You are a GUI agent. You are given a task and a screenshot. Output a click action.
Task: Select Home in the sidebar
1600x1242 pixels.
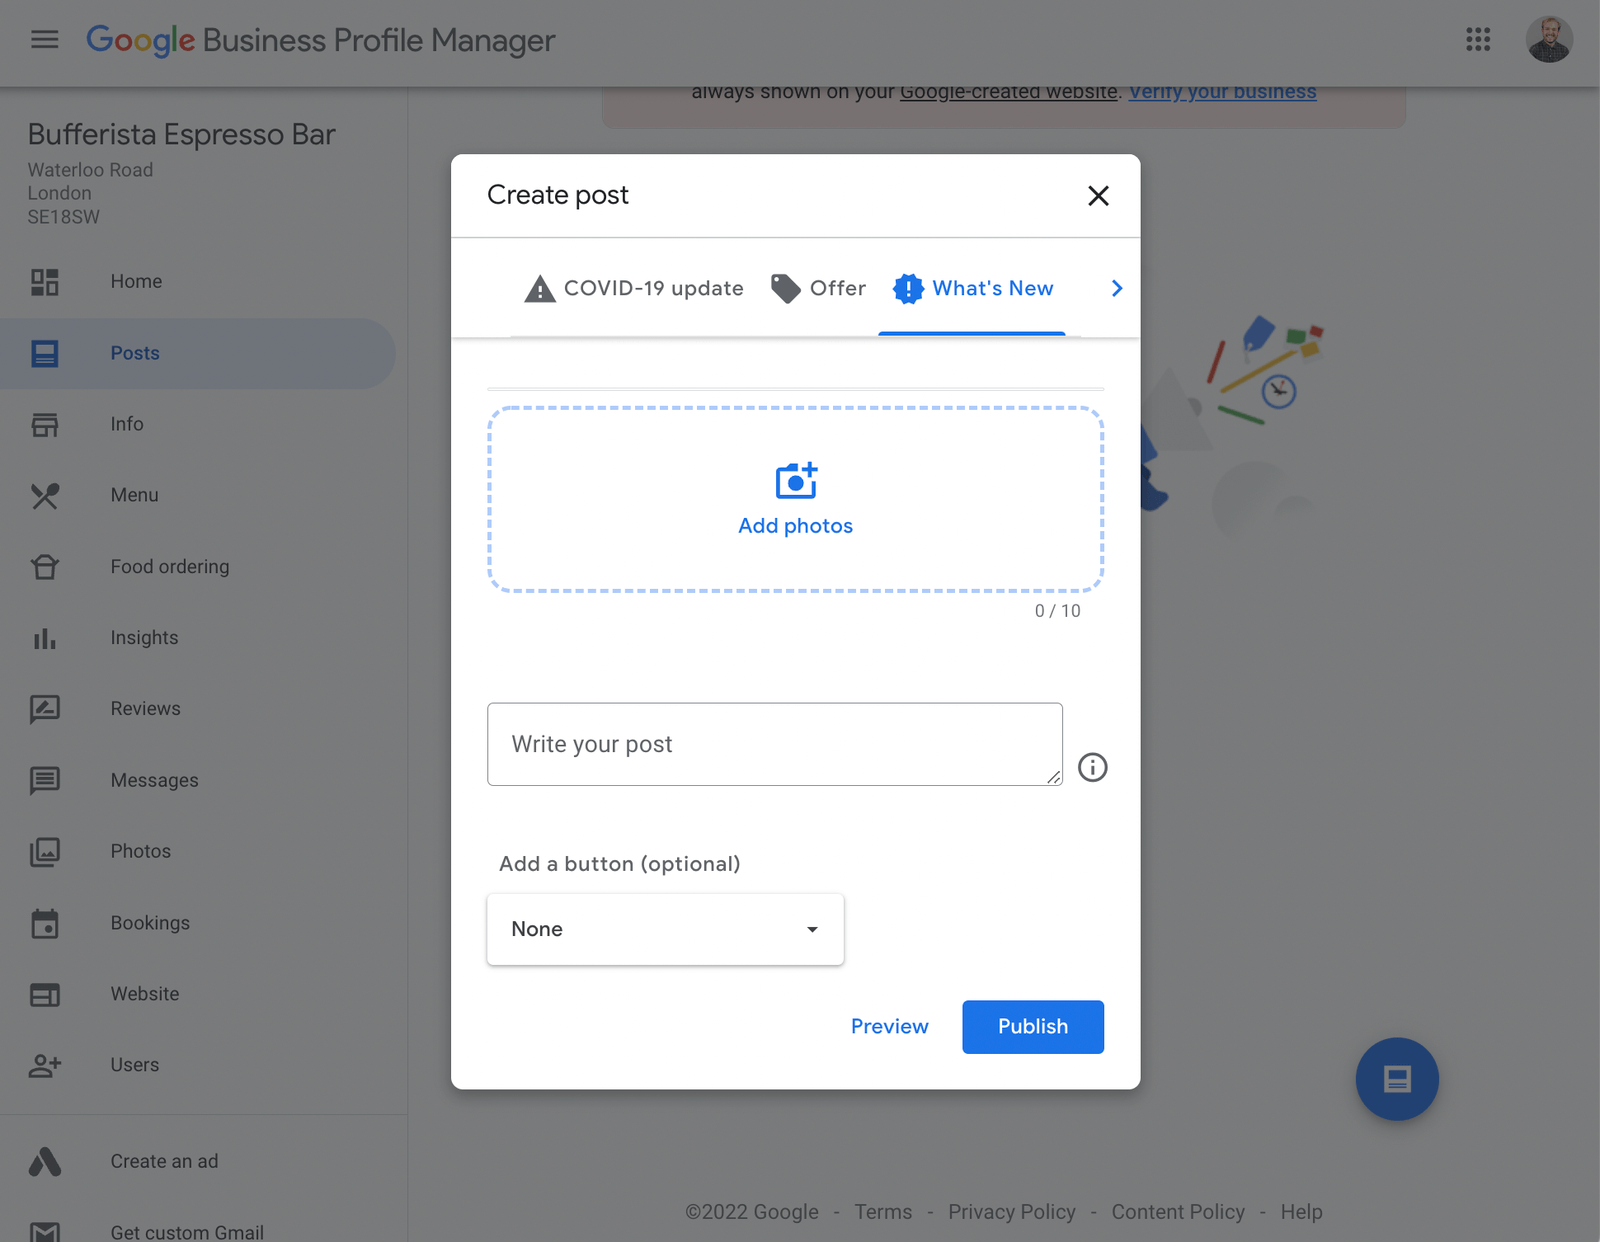pyautogui.click(x=136, y=281)
